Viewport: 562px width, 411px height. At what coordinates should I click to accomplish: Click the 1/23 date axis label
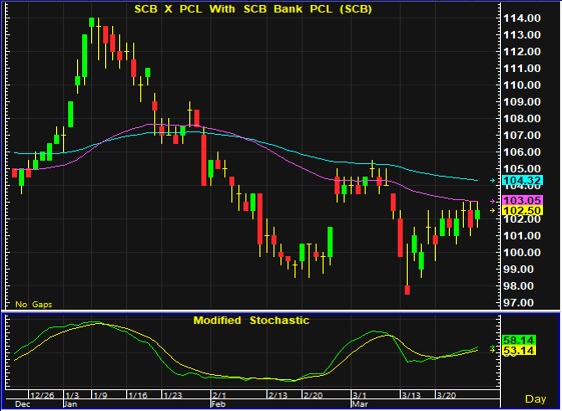click(172, 395)
